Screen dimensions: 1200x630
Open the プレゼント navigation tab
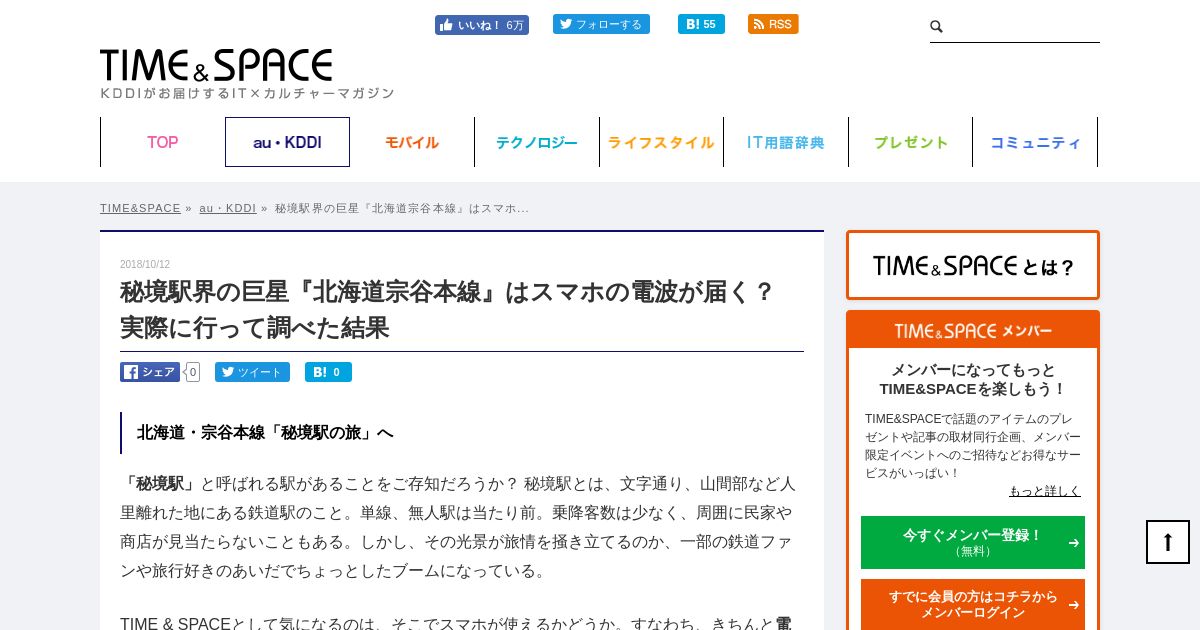coord(910,142)
